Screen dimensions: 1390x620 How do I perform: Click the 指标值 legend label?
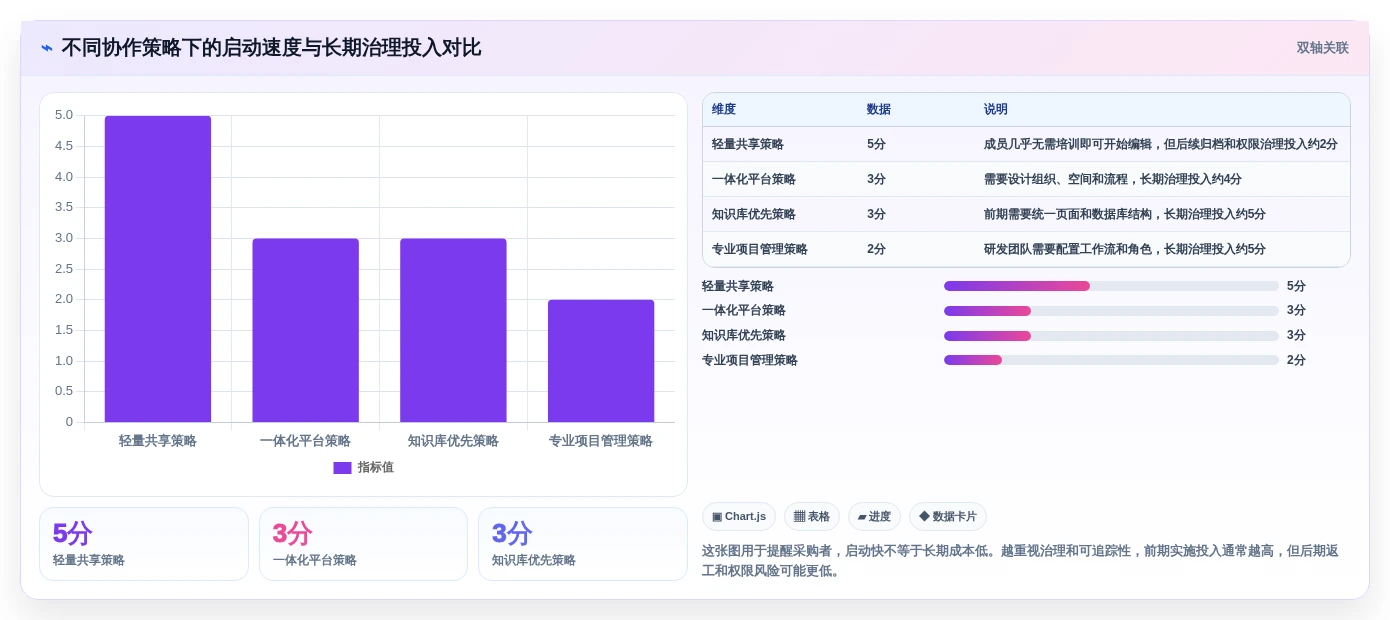tap(376, 468)
